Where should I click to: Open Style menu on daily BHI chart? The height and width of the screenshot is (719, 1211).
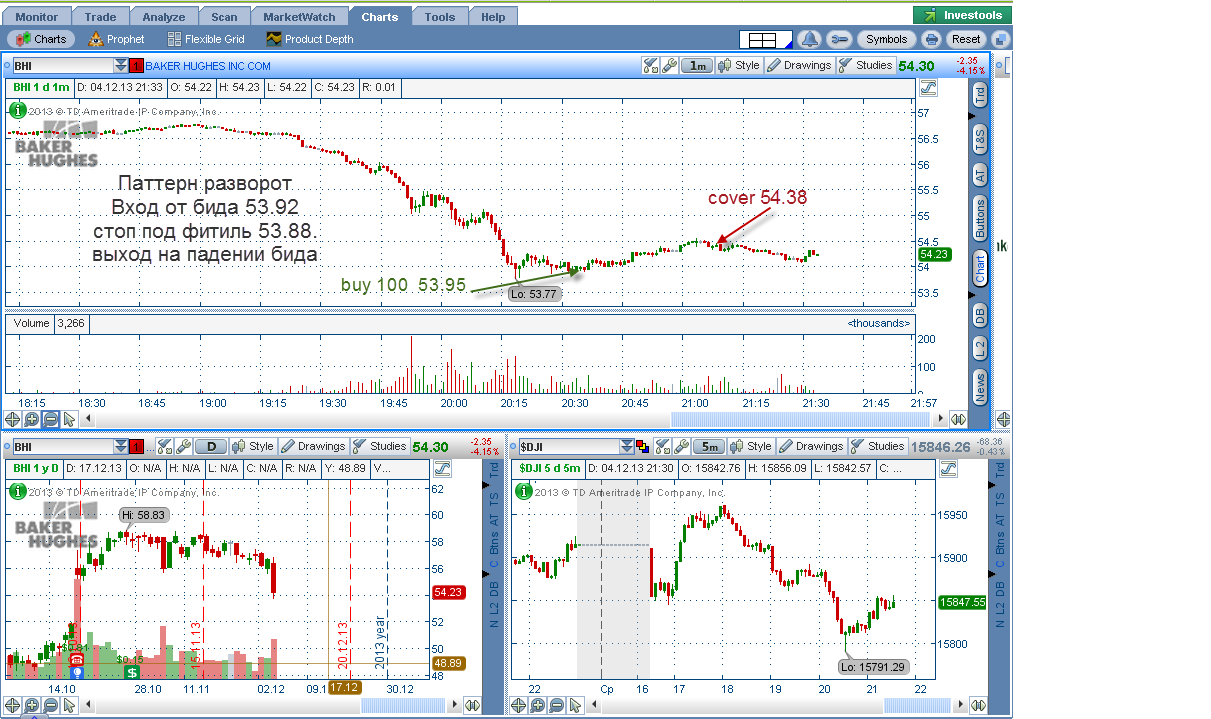254,446
